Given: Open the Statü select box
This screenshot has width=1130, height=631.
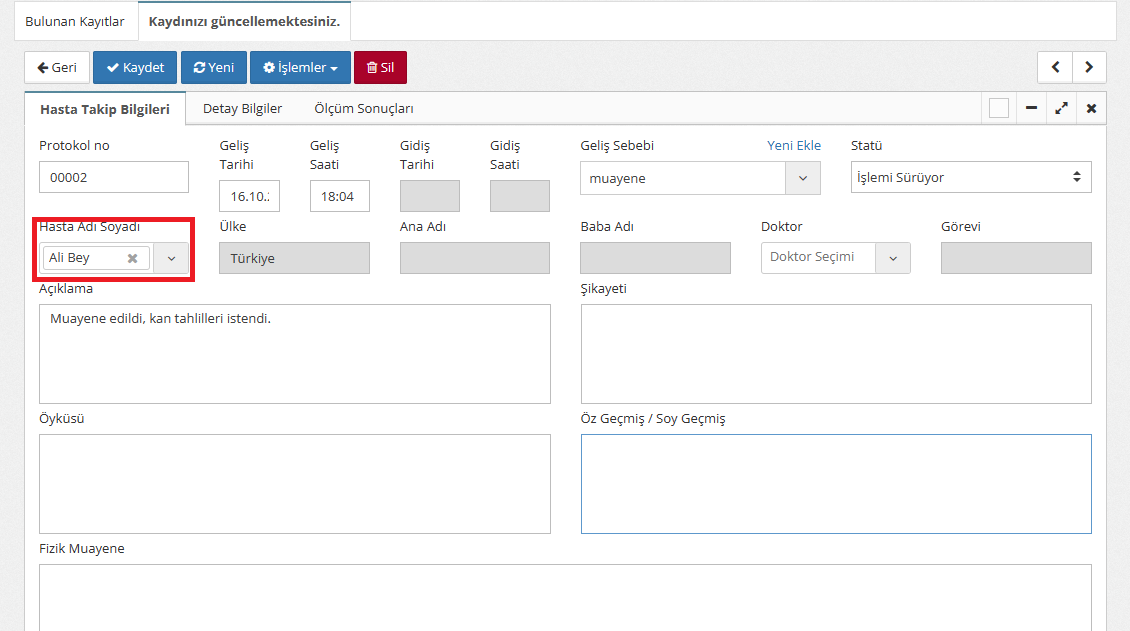Looking at the screenshot, I should point(970,178).
